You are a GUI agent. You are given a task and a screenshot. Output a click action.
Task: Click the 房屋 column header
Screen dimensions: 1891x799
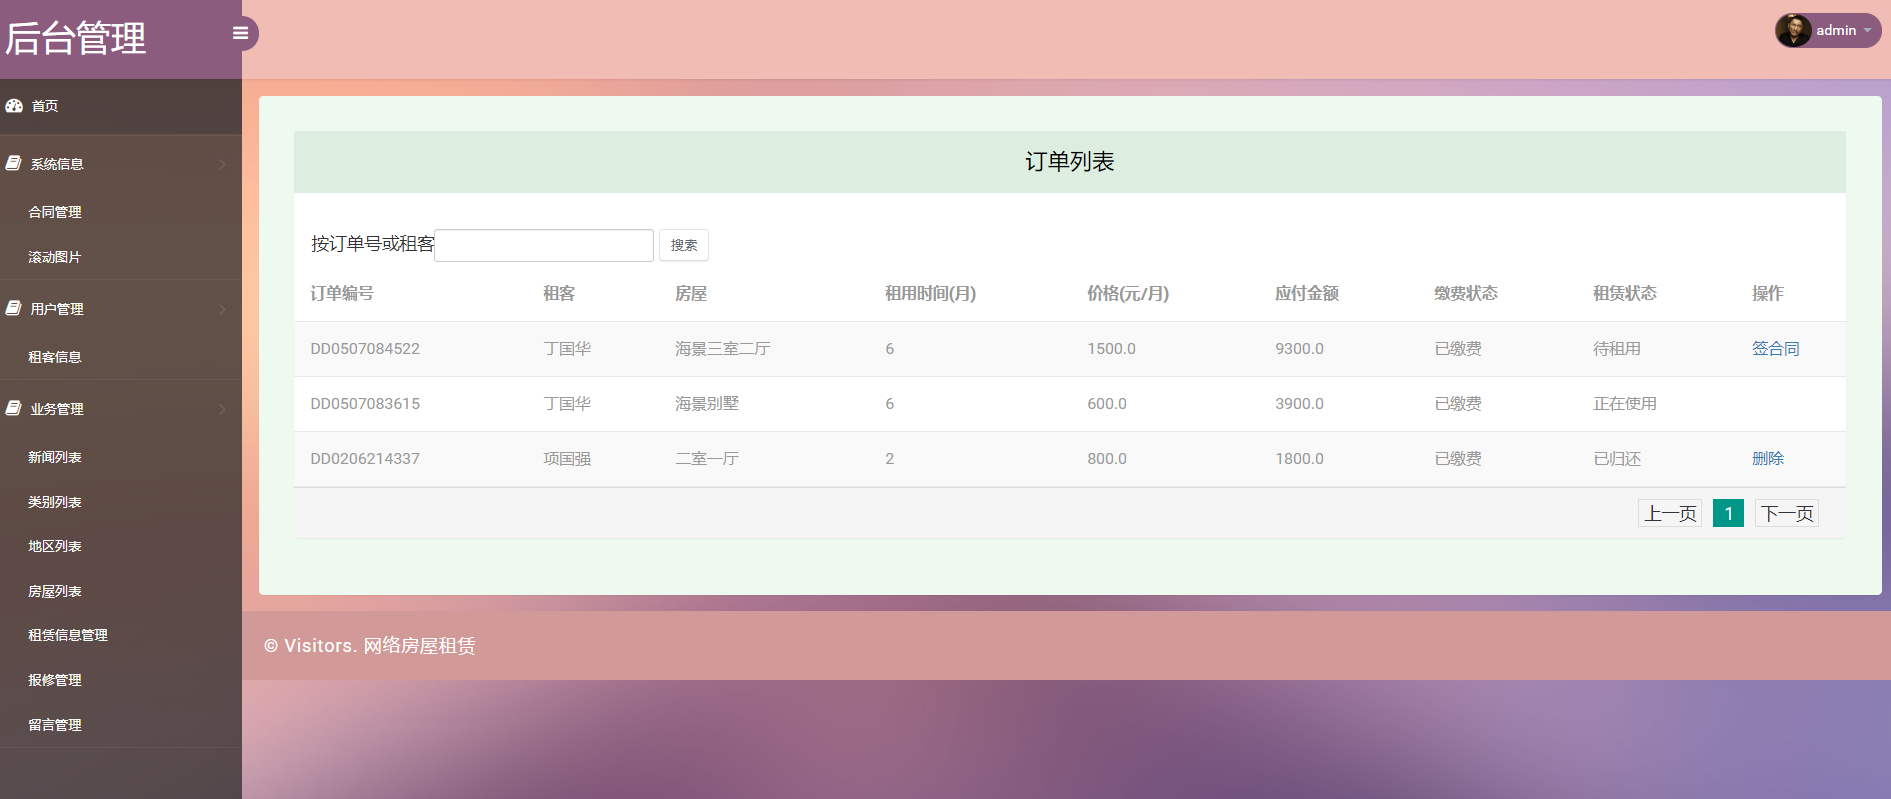point(691,294)
